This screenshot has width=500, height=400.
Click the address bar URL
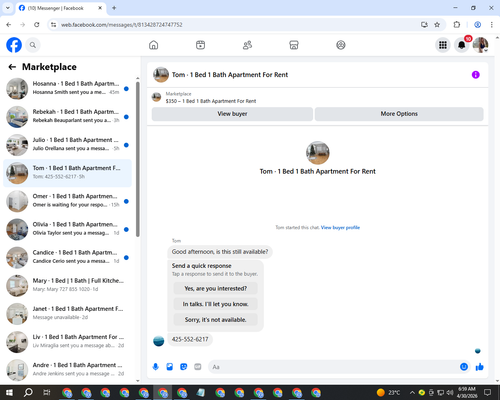point(122,25)
